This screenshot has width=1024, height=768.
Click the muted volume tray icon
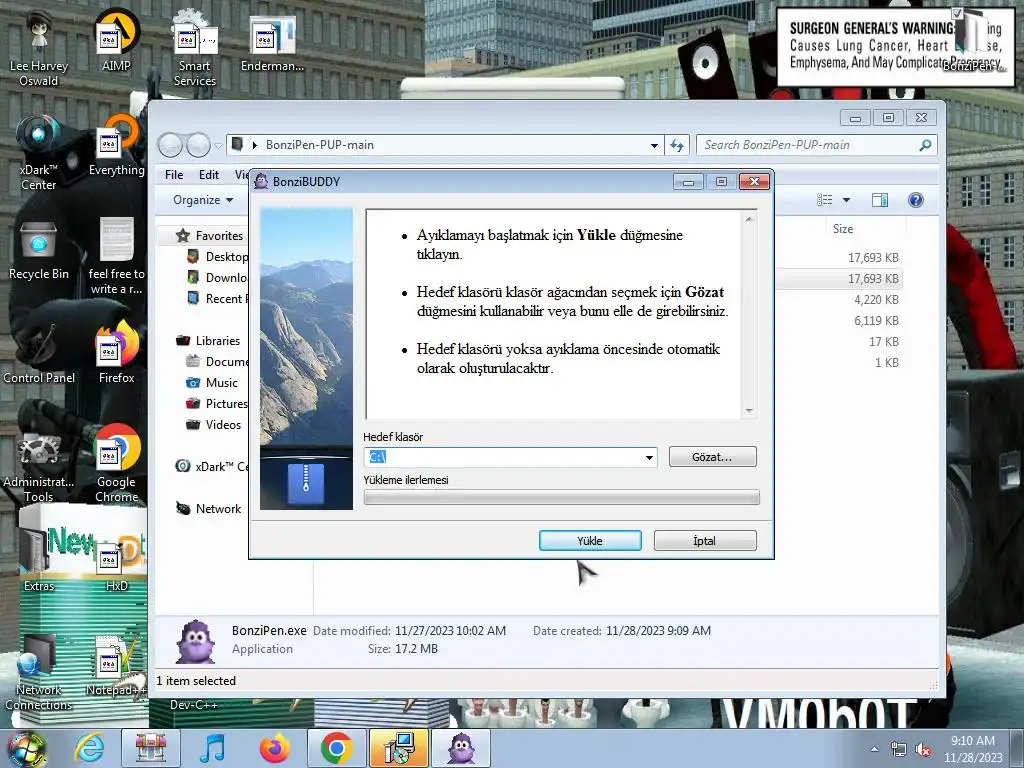tap(923, 750)
